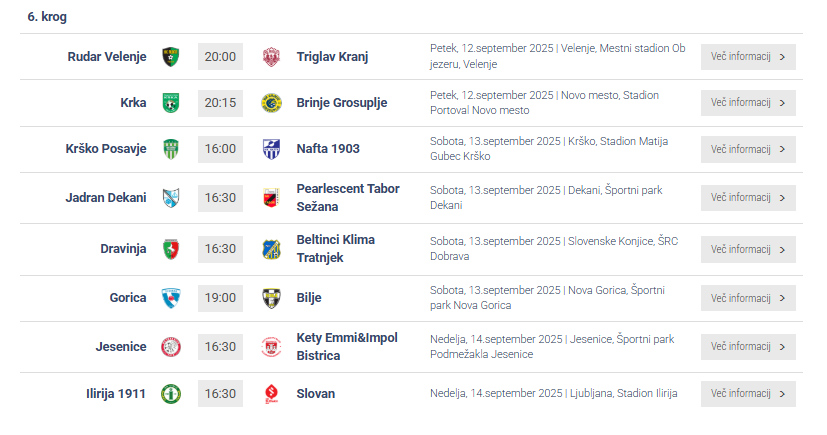Click the Beltinci Klima Tratnjek crest
This screenshot has height=435, width=827.
(271, 249)
